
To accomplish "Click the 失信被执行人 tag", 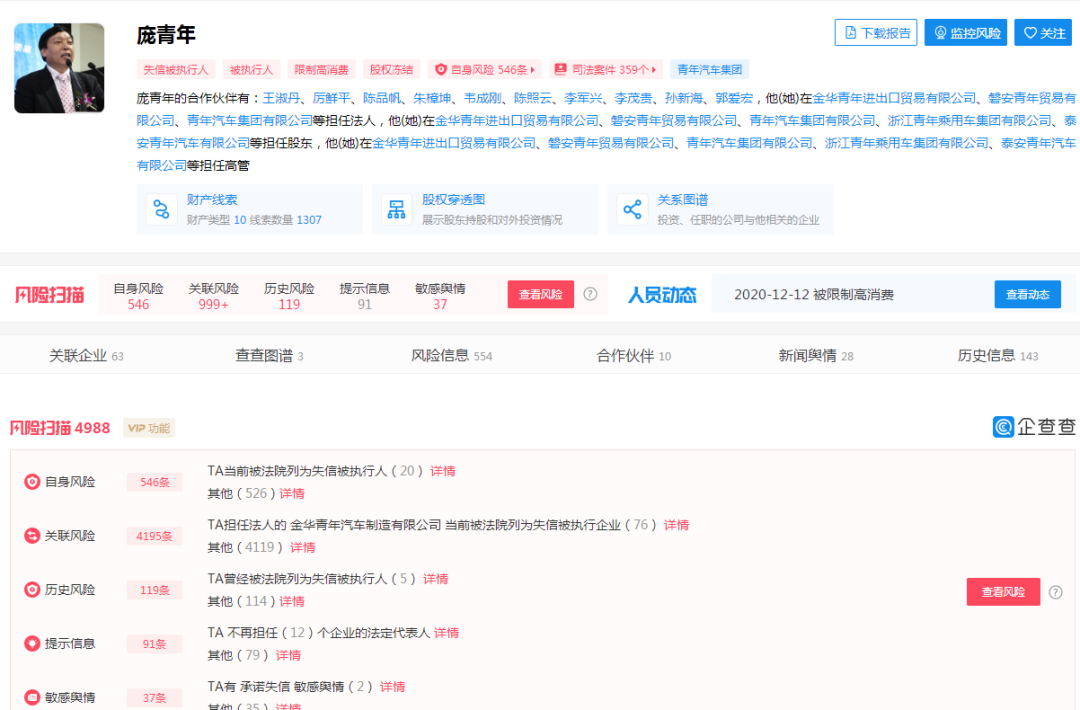I will 176,70.
